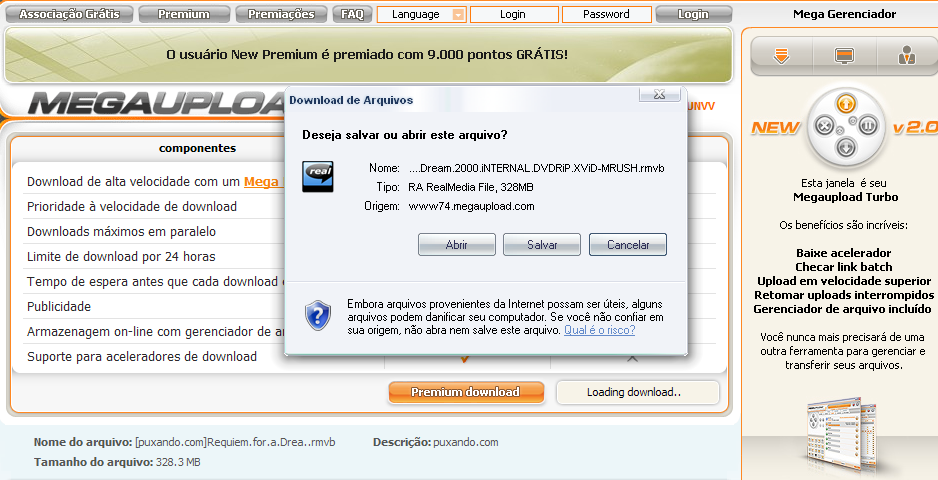Click the gray Login submit button
The image size is (938, 480).
pos(693,14)
